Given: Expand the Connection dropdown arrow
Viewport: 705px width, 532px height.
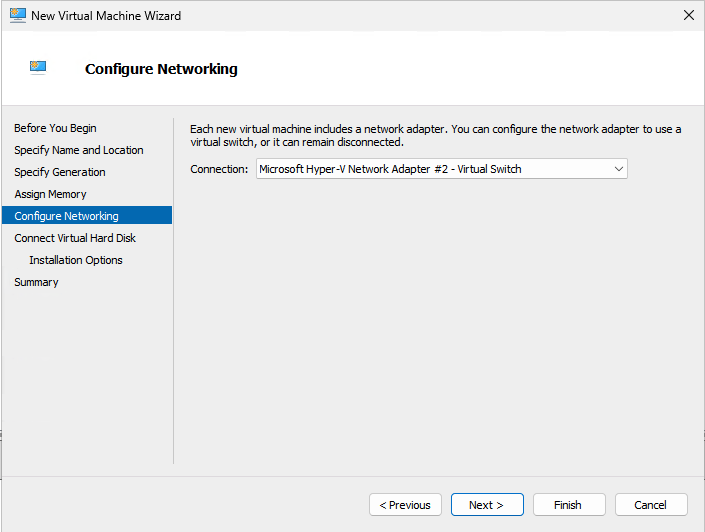Looking at the screenshot, I should pyautogui.click(x=618, y=169).
